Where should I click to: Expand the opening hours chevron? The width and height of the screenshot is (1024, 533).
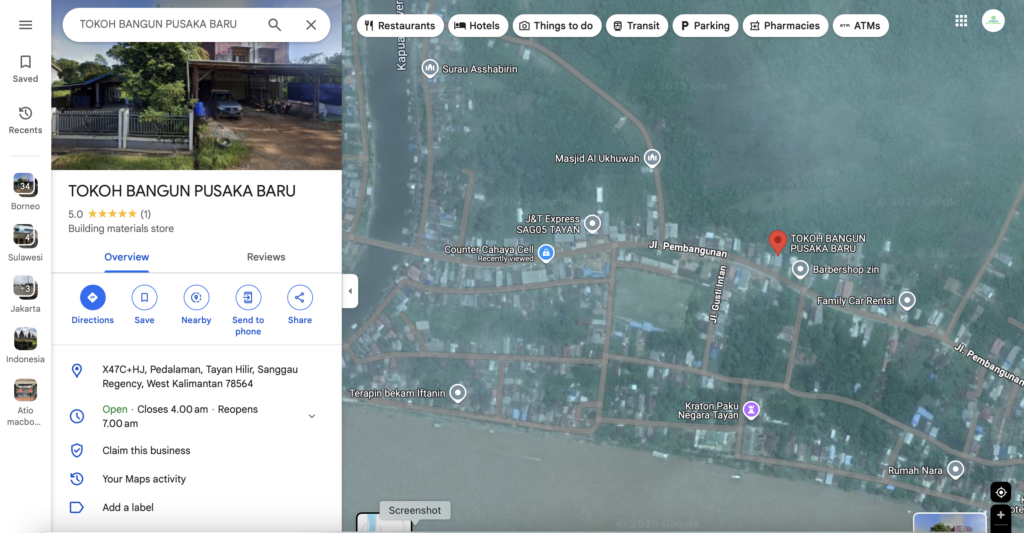[x=311, y=416]
